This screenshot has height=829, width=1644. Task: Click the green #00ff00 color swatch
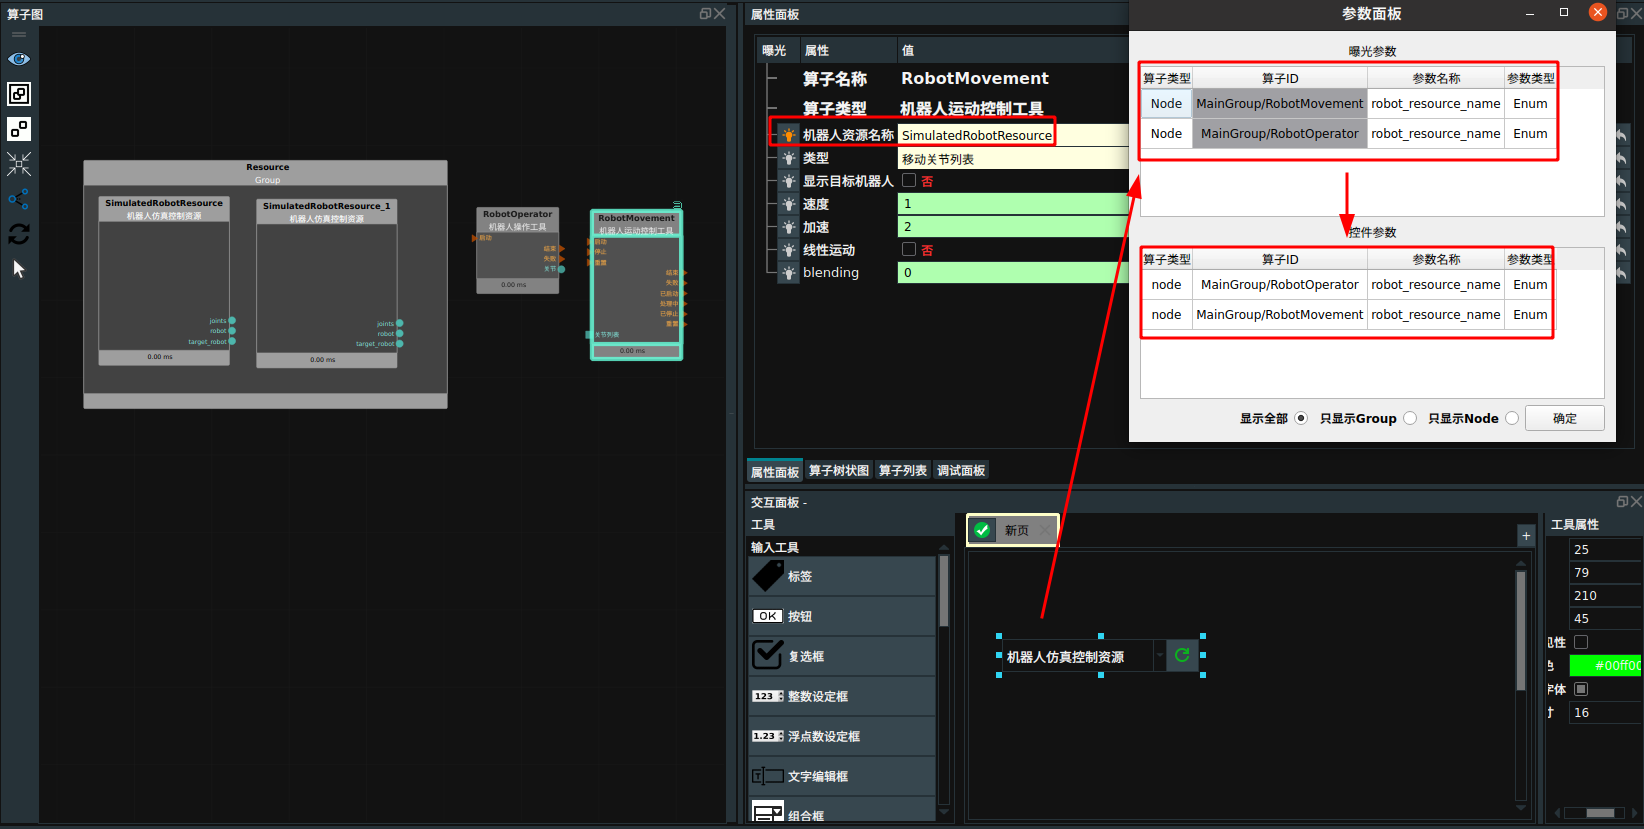pos(1605,665)
